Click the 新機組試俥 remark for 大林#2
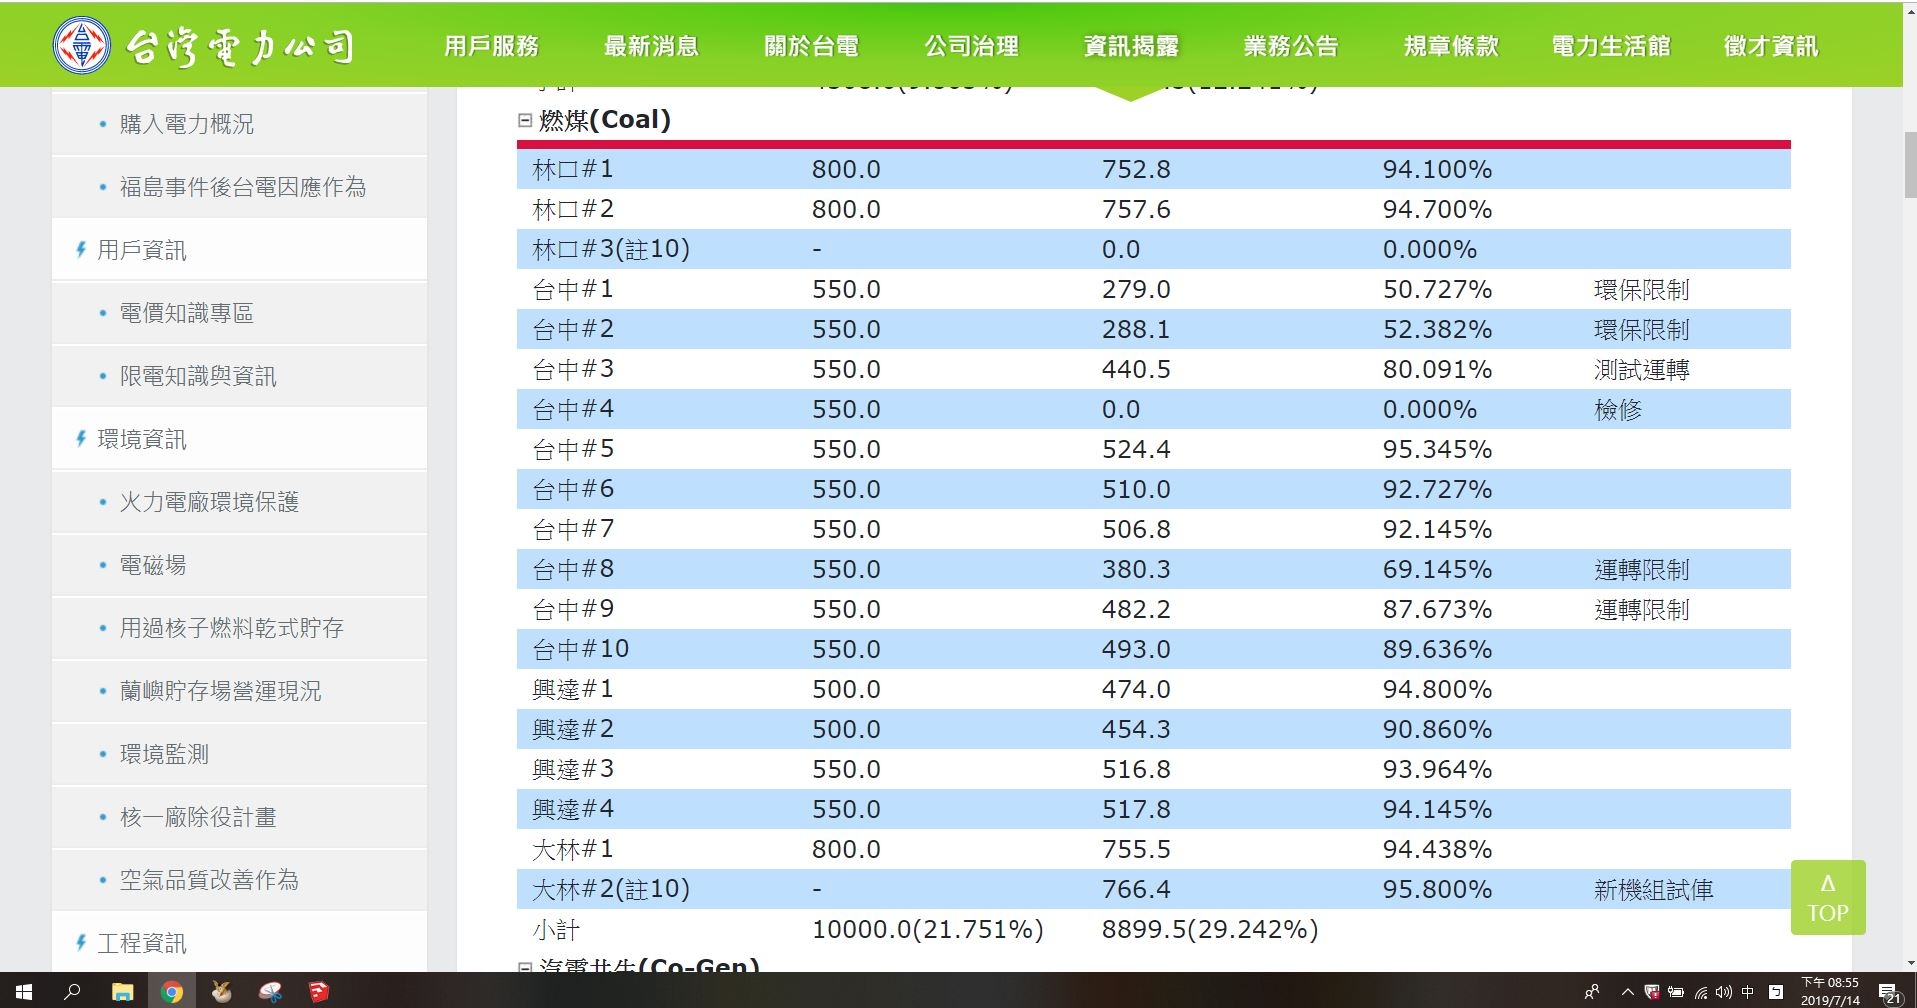 coord(1653,889)
